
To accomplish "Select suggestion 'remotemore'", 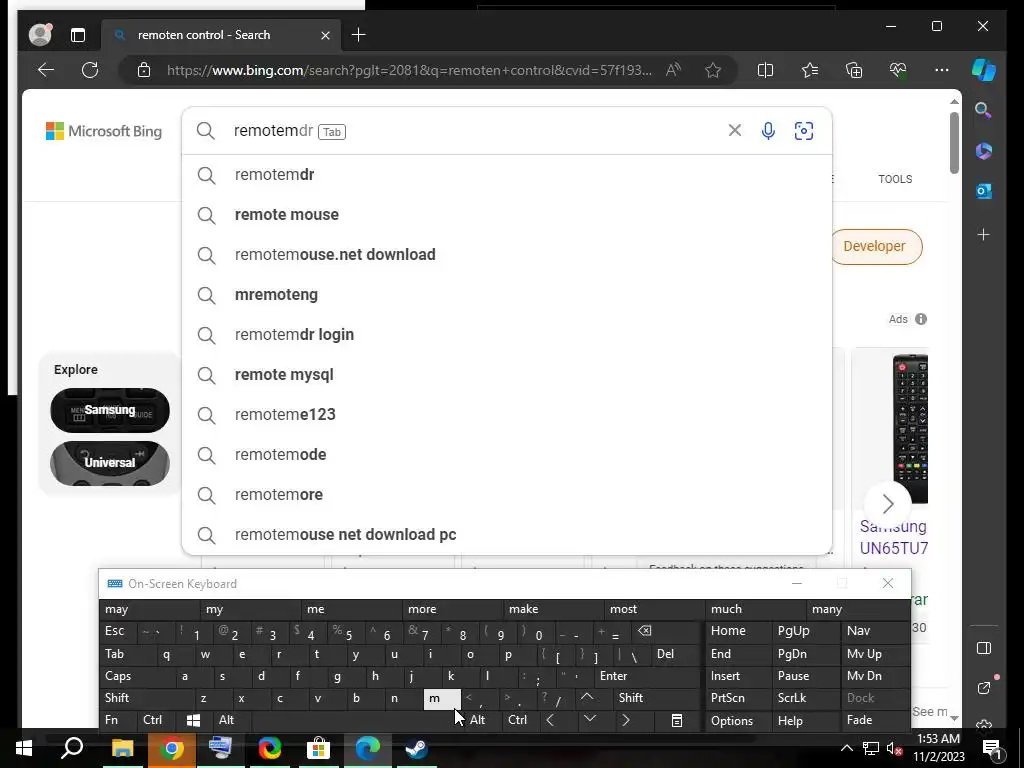I will coord(507,494).
